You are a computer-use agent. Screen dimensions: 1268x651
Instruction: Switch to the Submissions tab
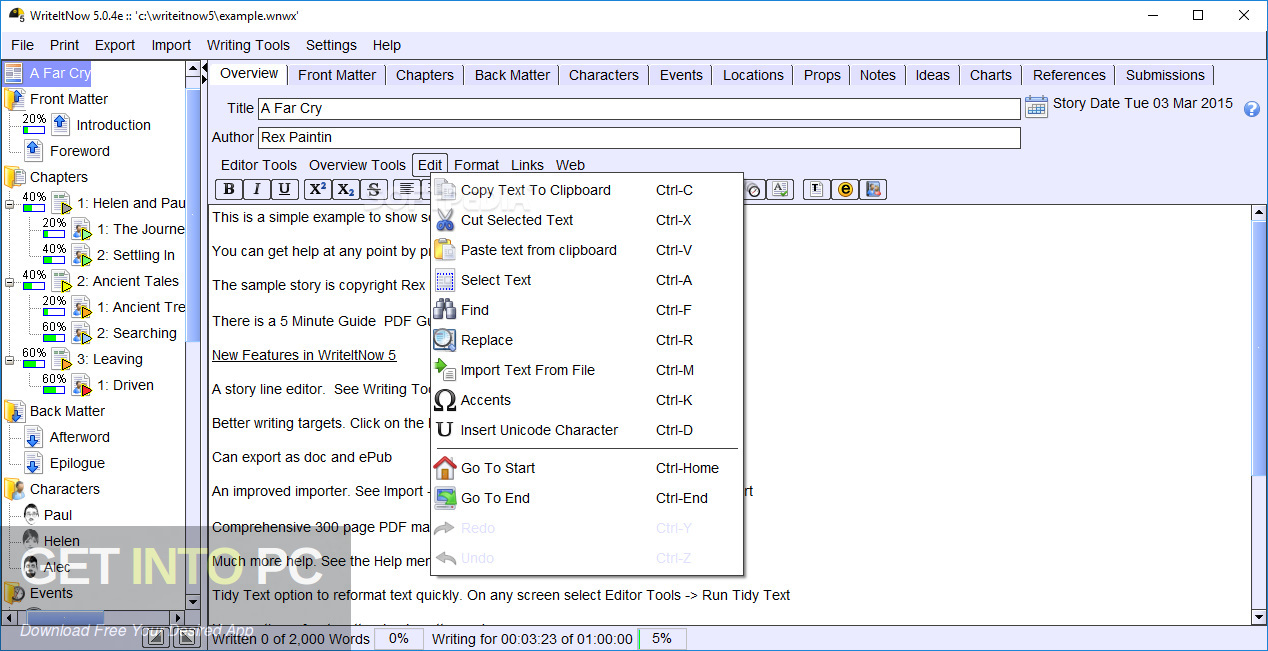click(1165, 75)
